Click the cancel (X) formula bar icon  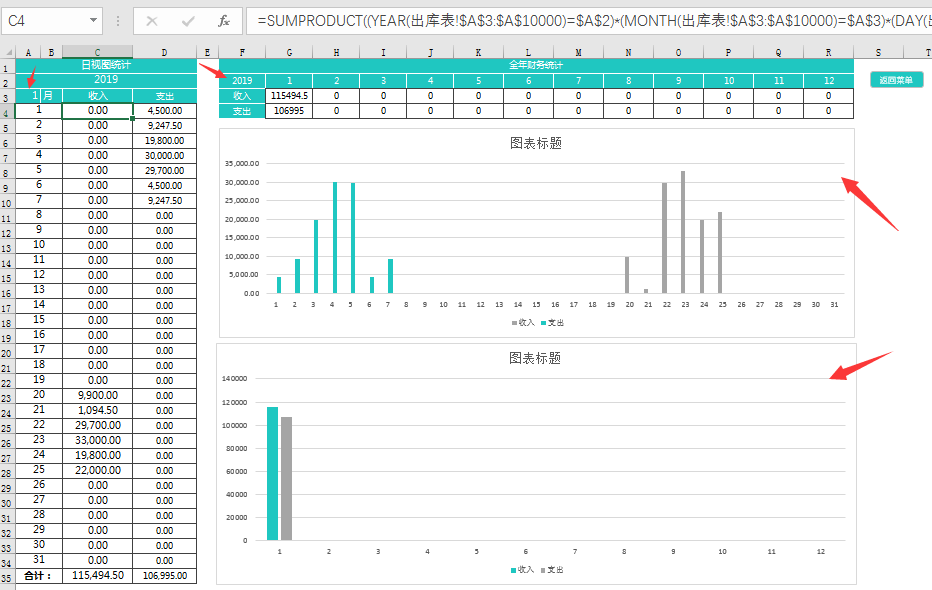[x=152, y=21]
